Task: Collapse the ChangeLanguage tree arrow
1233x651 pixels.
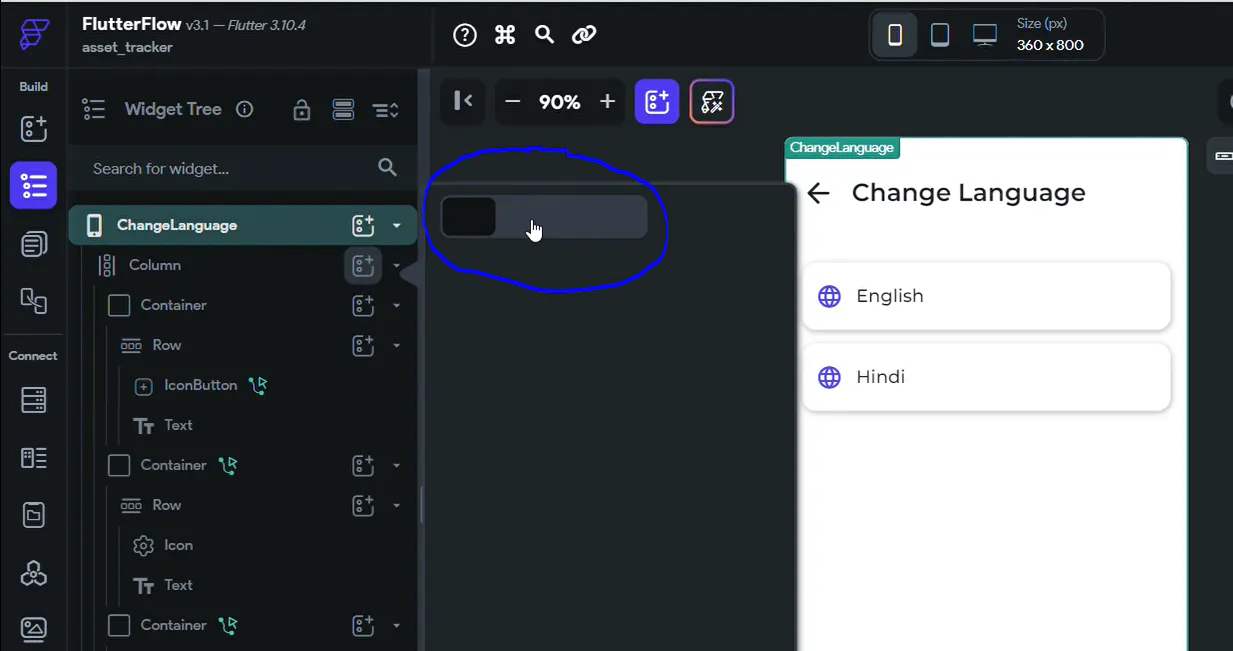Action: [397, 226]
